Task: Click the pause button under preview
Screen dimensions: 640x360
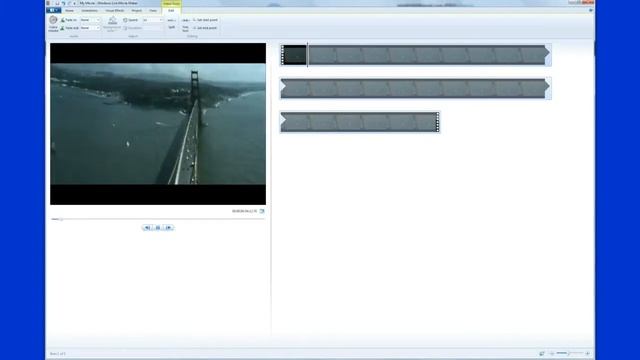Action: point(158,228)
